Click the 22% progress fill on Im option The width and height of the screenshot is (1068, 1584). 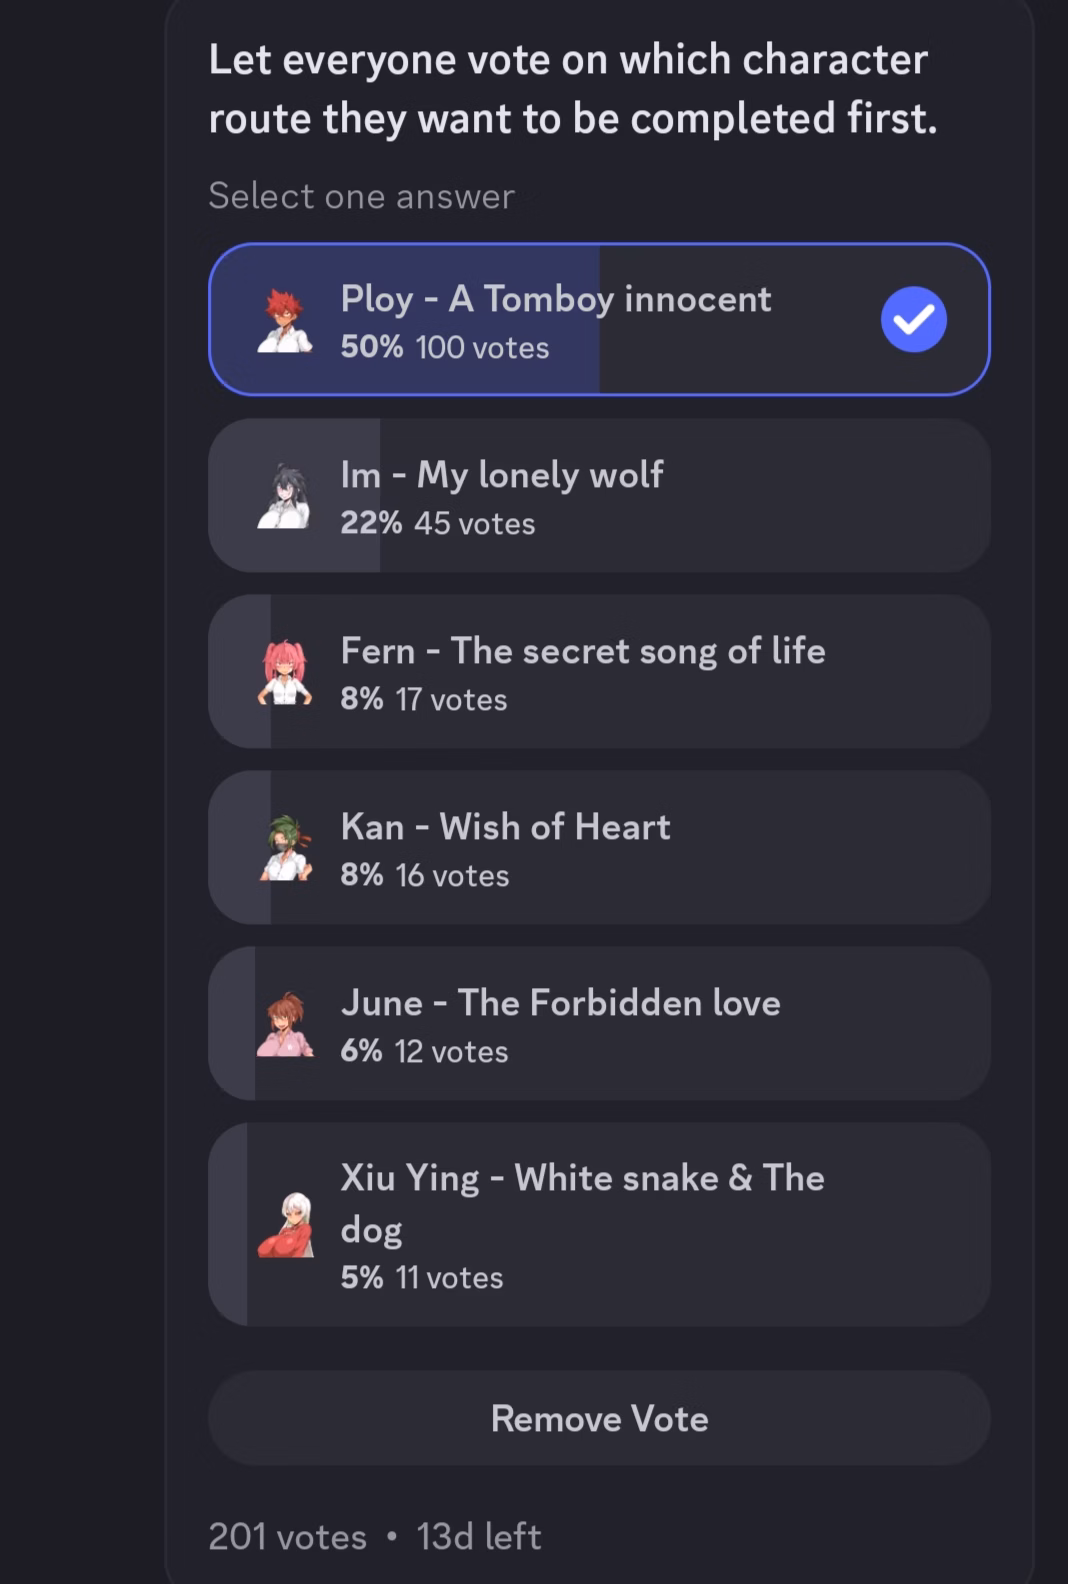[295, 496]
